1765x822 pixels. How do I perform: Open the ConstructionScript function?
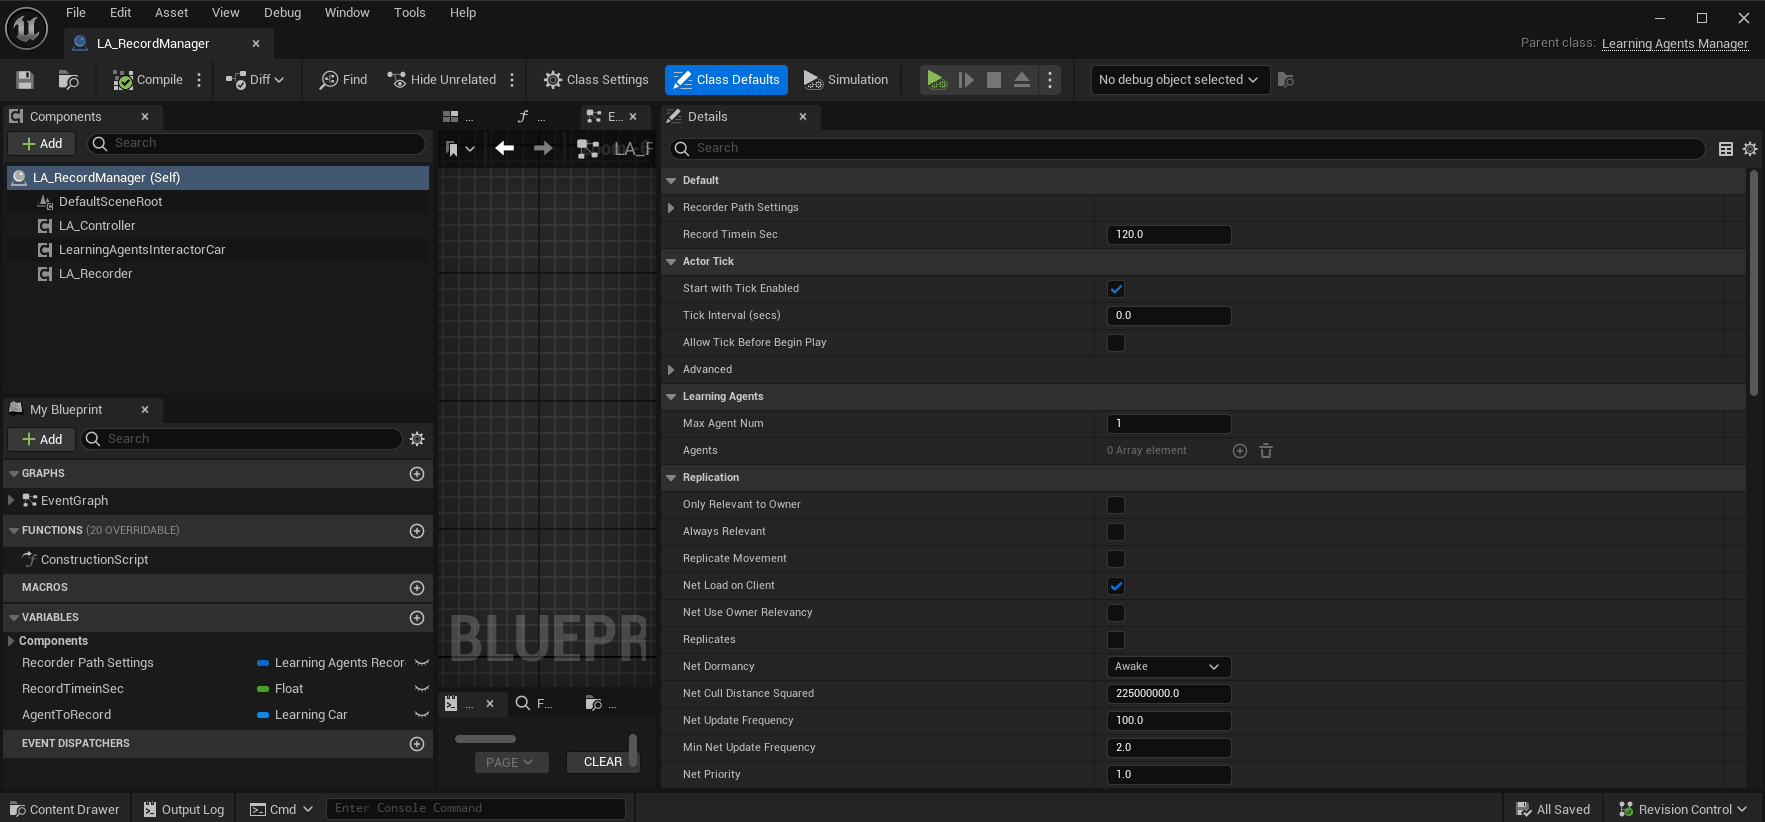(x=94, y=560)
